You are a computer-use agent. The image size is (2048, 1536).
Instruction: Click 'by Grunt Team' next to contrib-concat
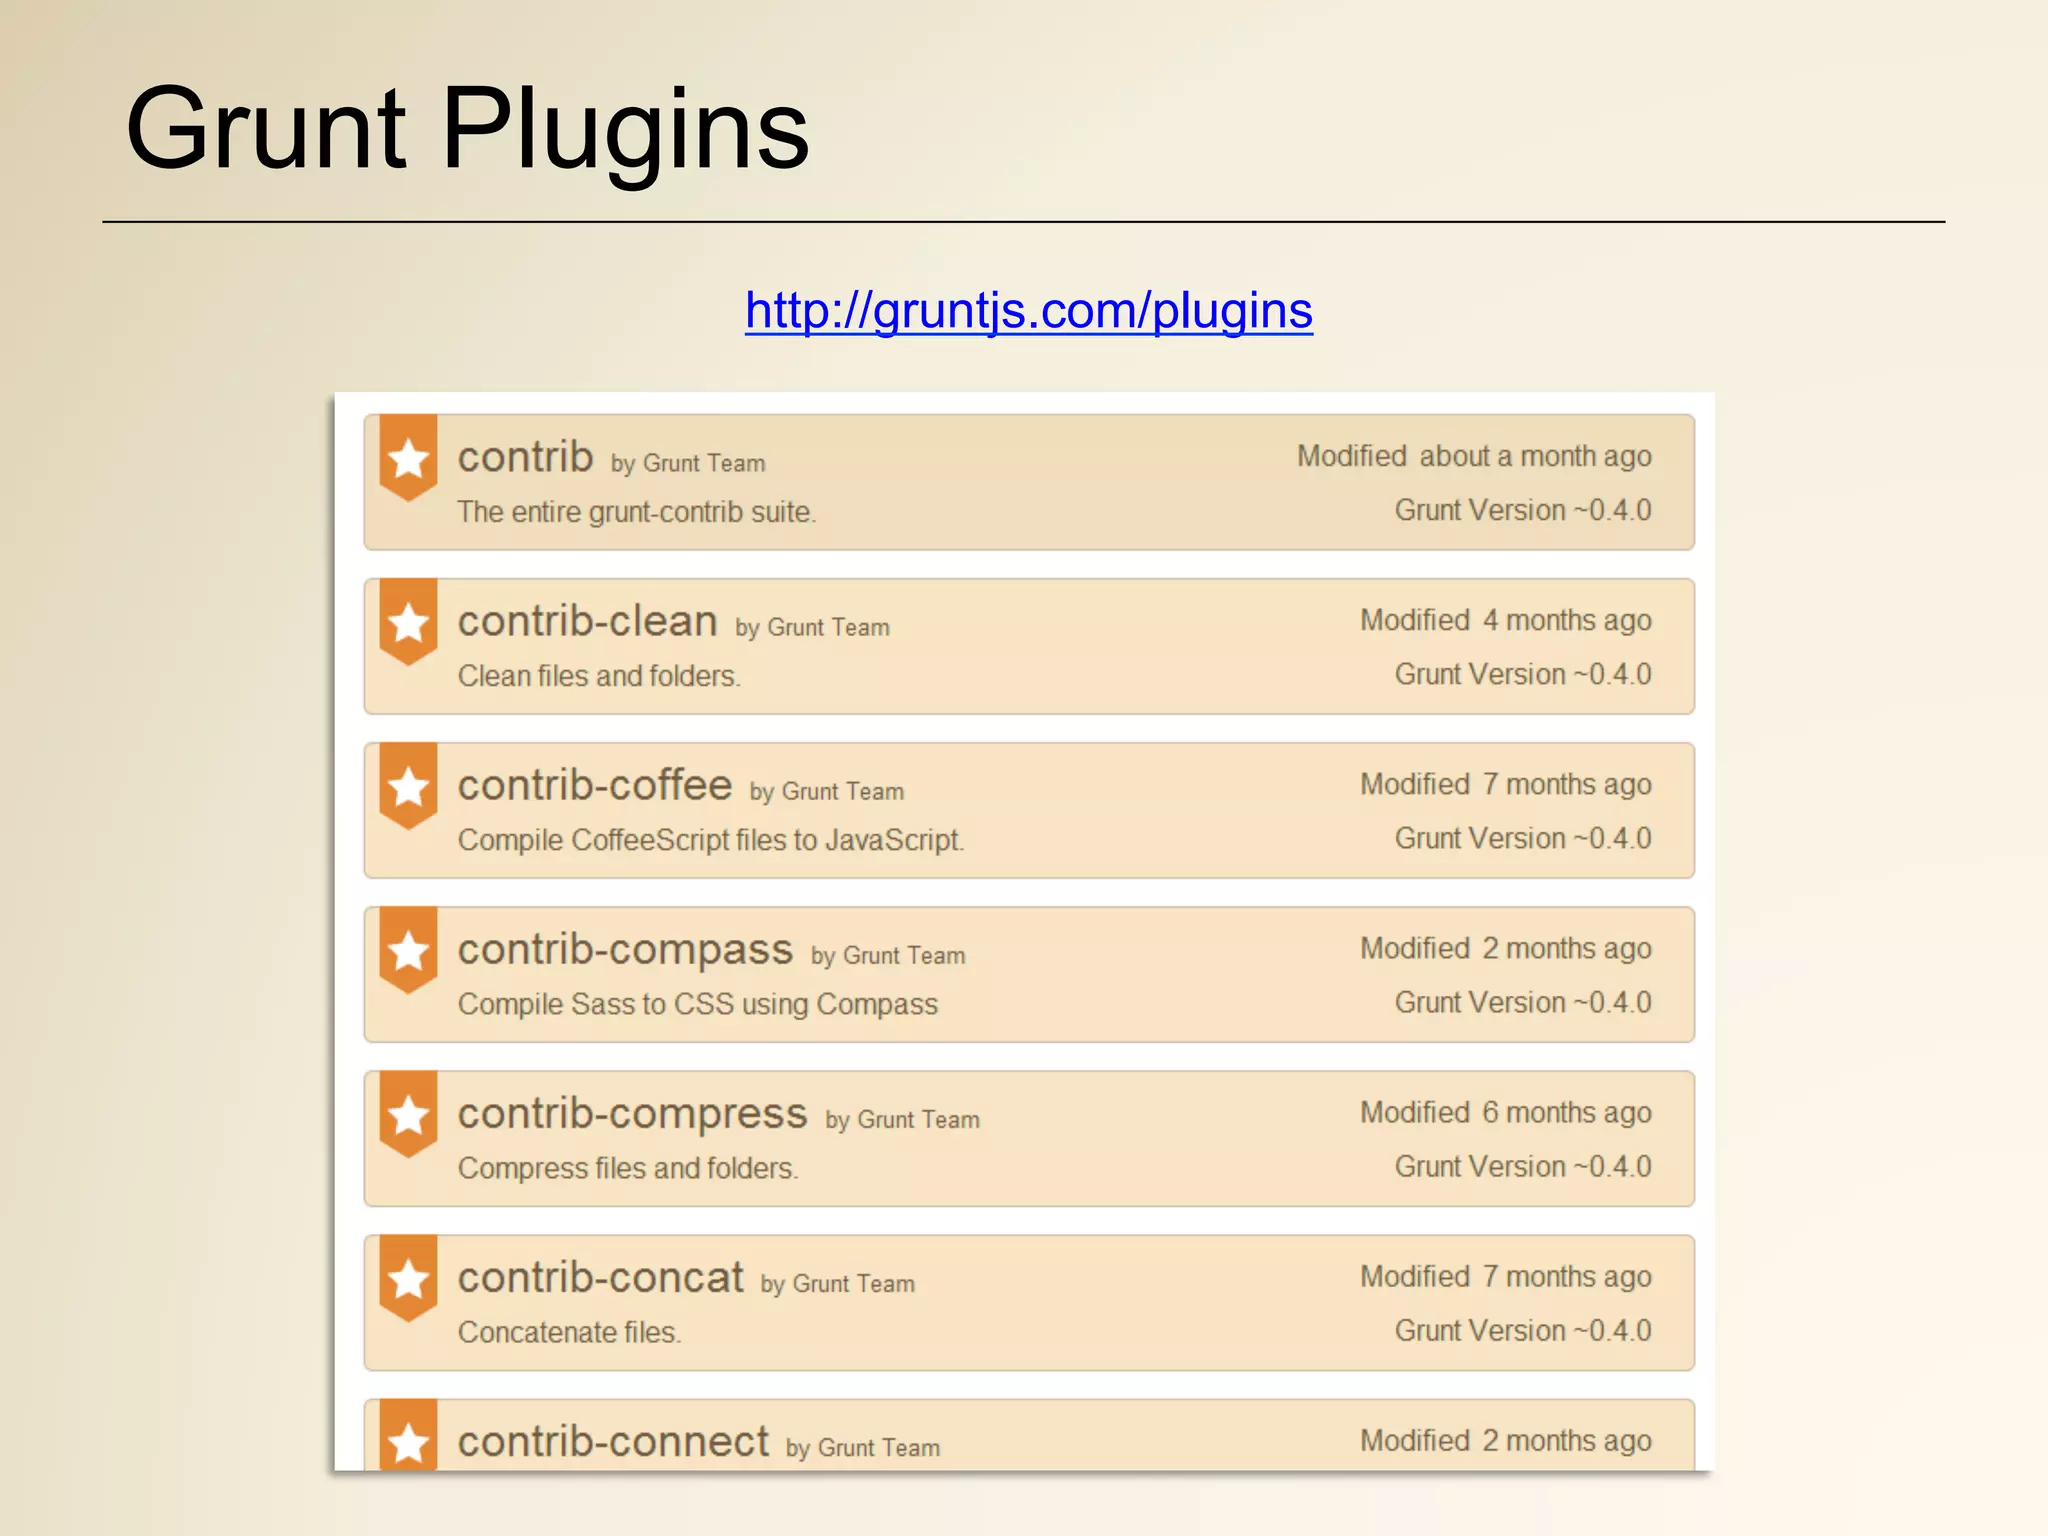837,1284
